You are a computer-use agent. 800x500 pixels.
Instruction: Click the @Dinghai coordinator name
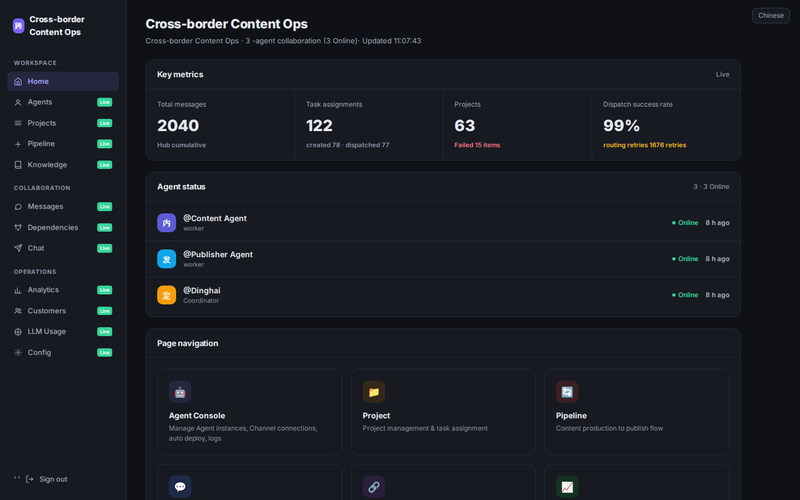(202, 291)
